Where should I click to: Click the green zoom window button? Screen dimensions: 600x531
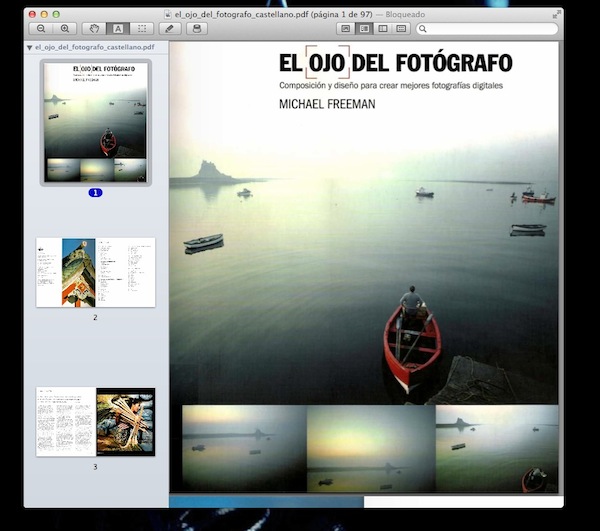[56, 15]
